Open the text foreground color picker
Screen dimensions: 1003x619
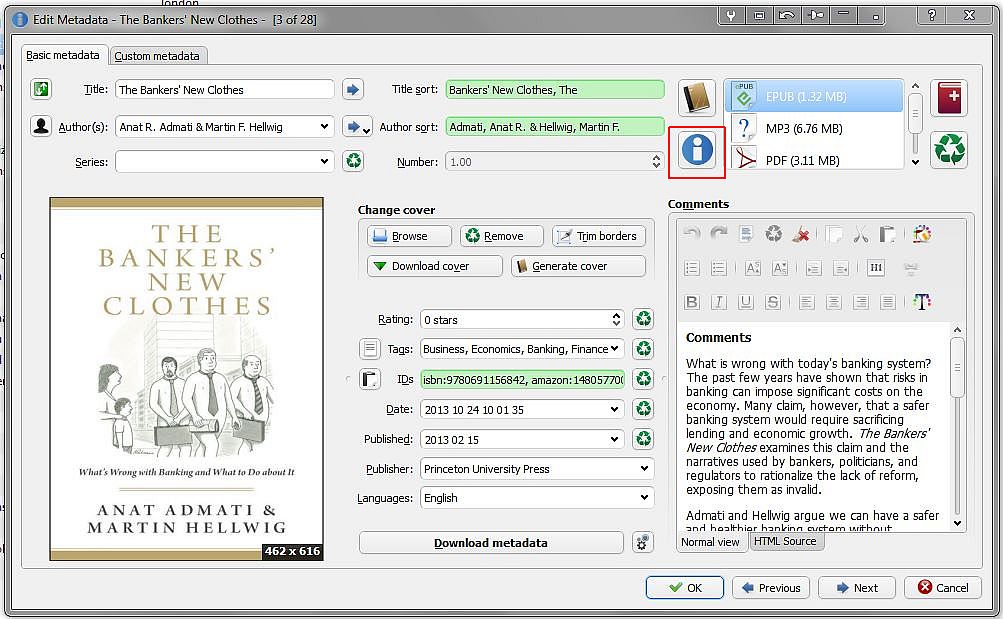click(922, 302)
